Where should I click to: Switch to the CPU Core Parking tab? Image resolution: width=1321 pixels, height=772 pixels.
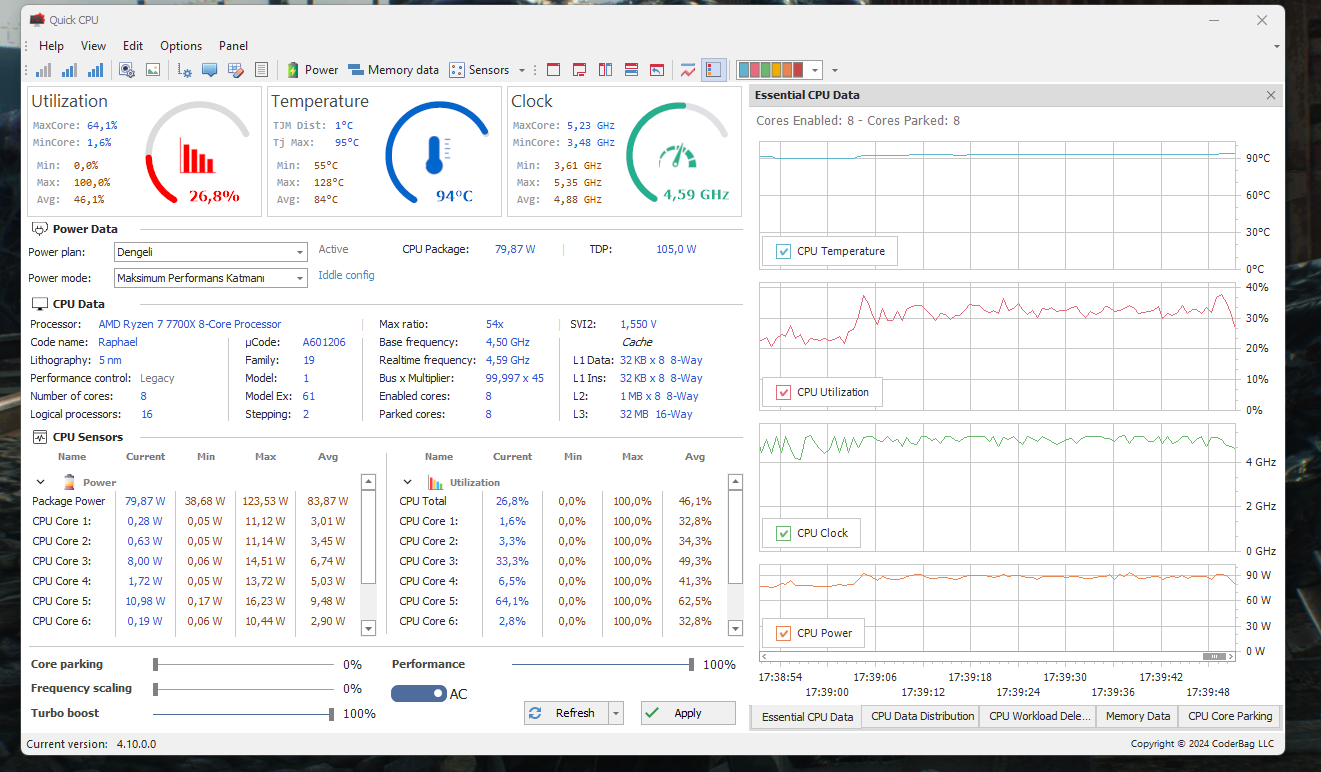pos(1230,716)
